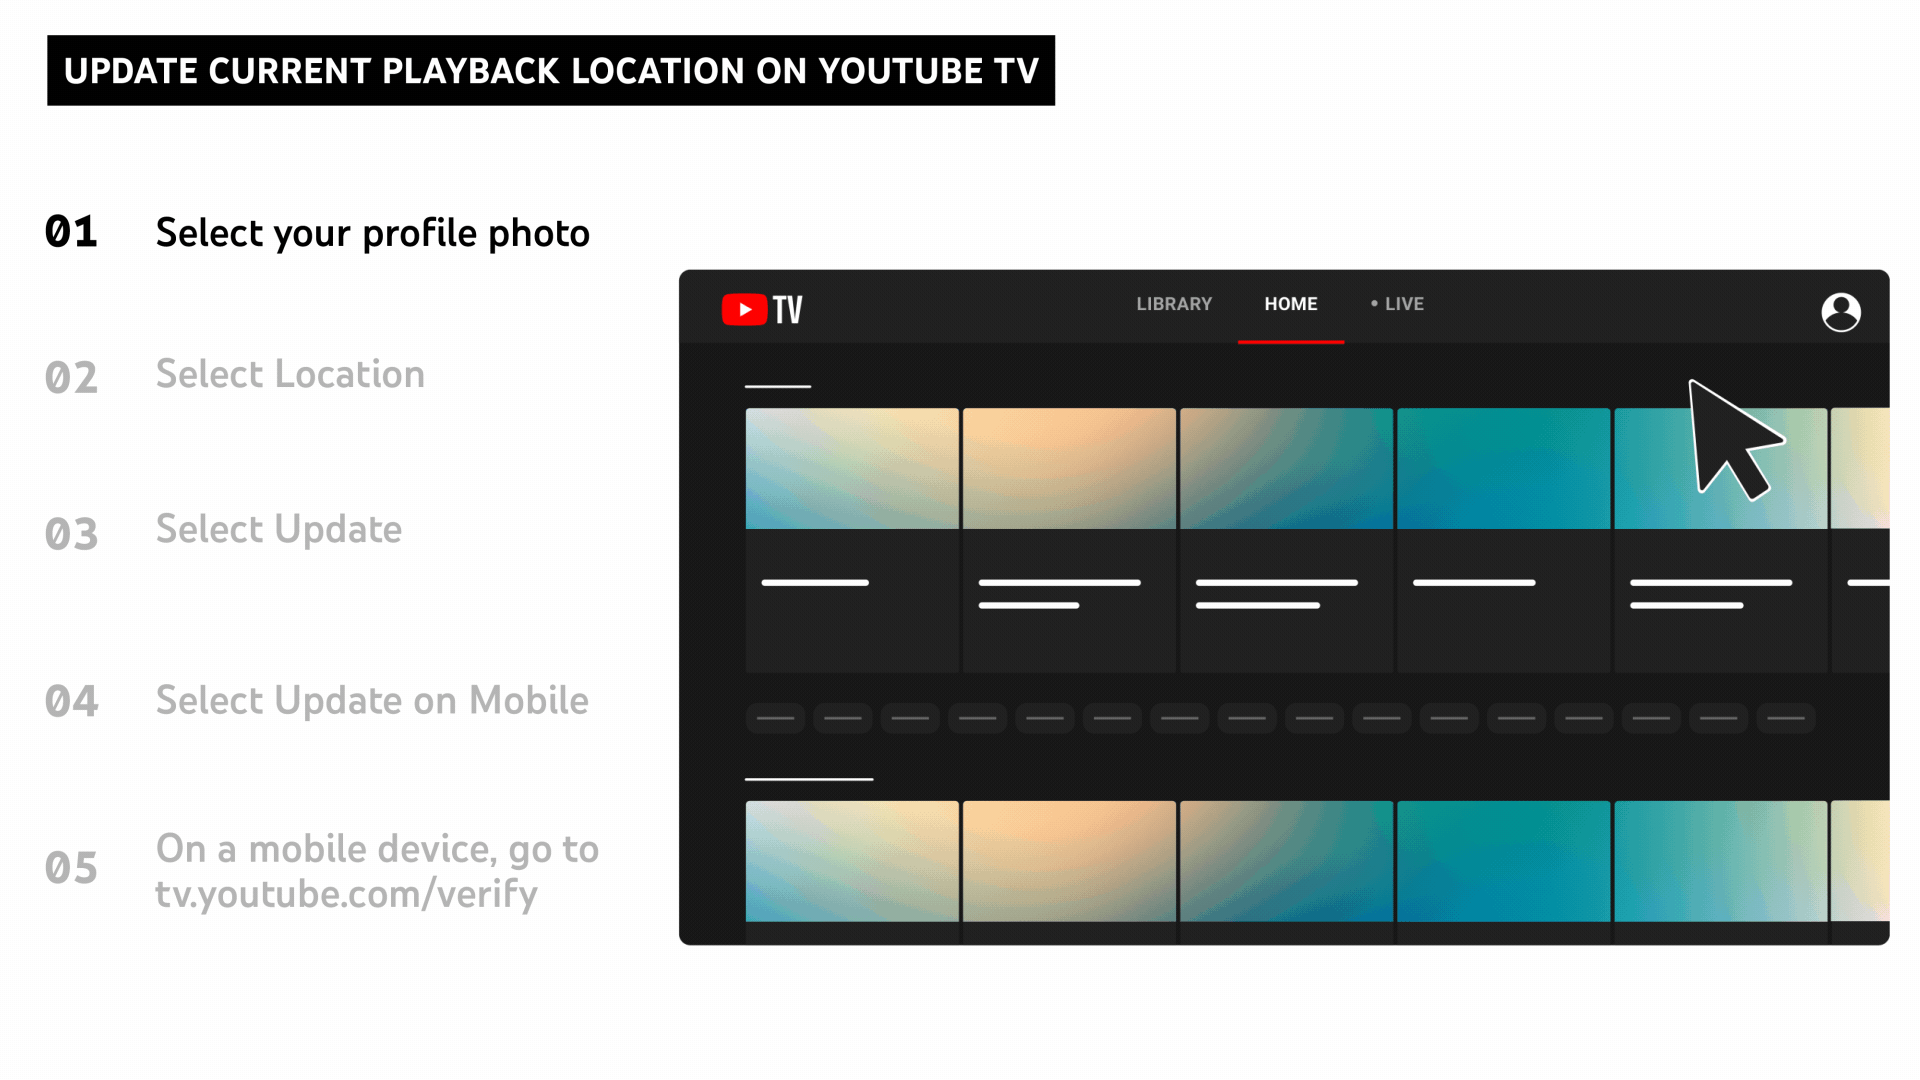Toggle step 03 Select Update option
Viewport: 1920px width, 1080px height.
[278, 529]
